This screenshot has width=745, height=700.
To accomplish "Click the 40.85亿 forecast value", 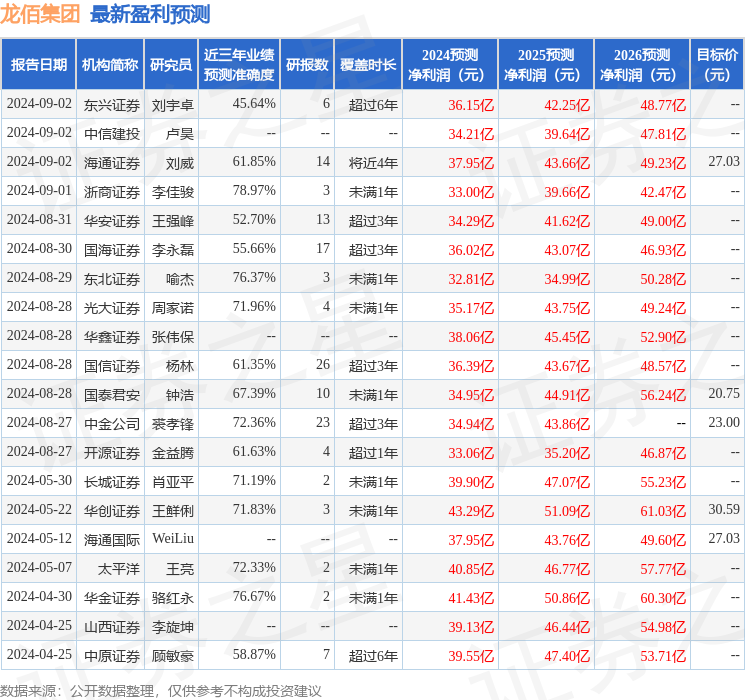I will point(471,569).
